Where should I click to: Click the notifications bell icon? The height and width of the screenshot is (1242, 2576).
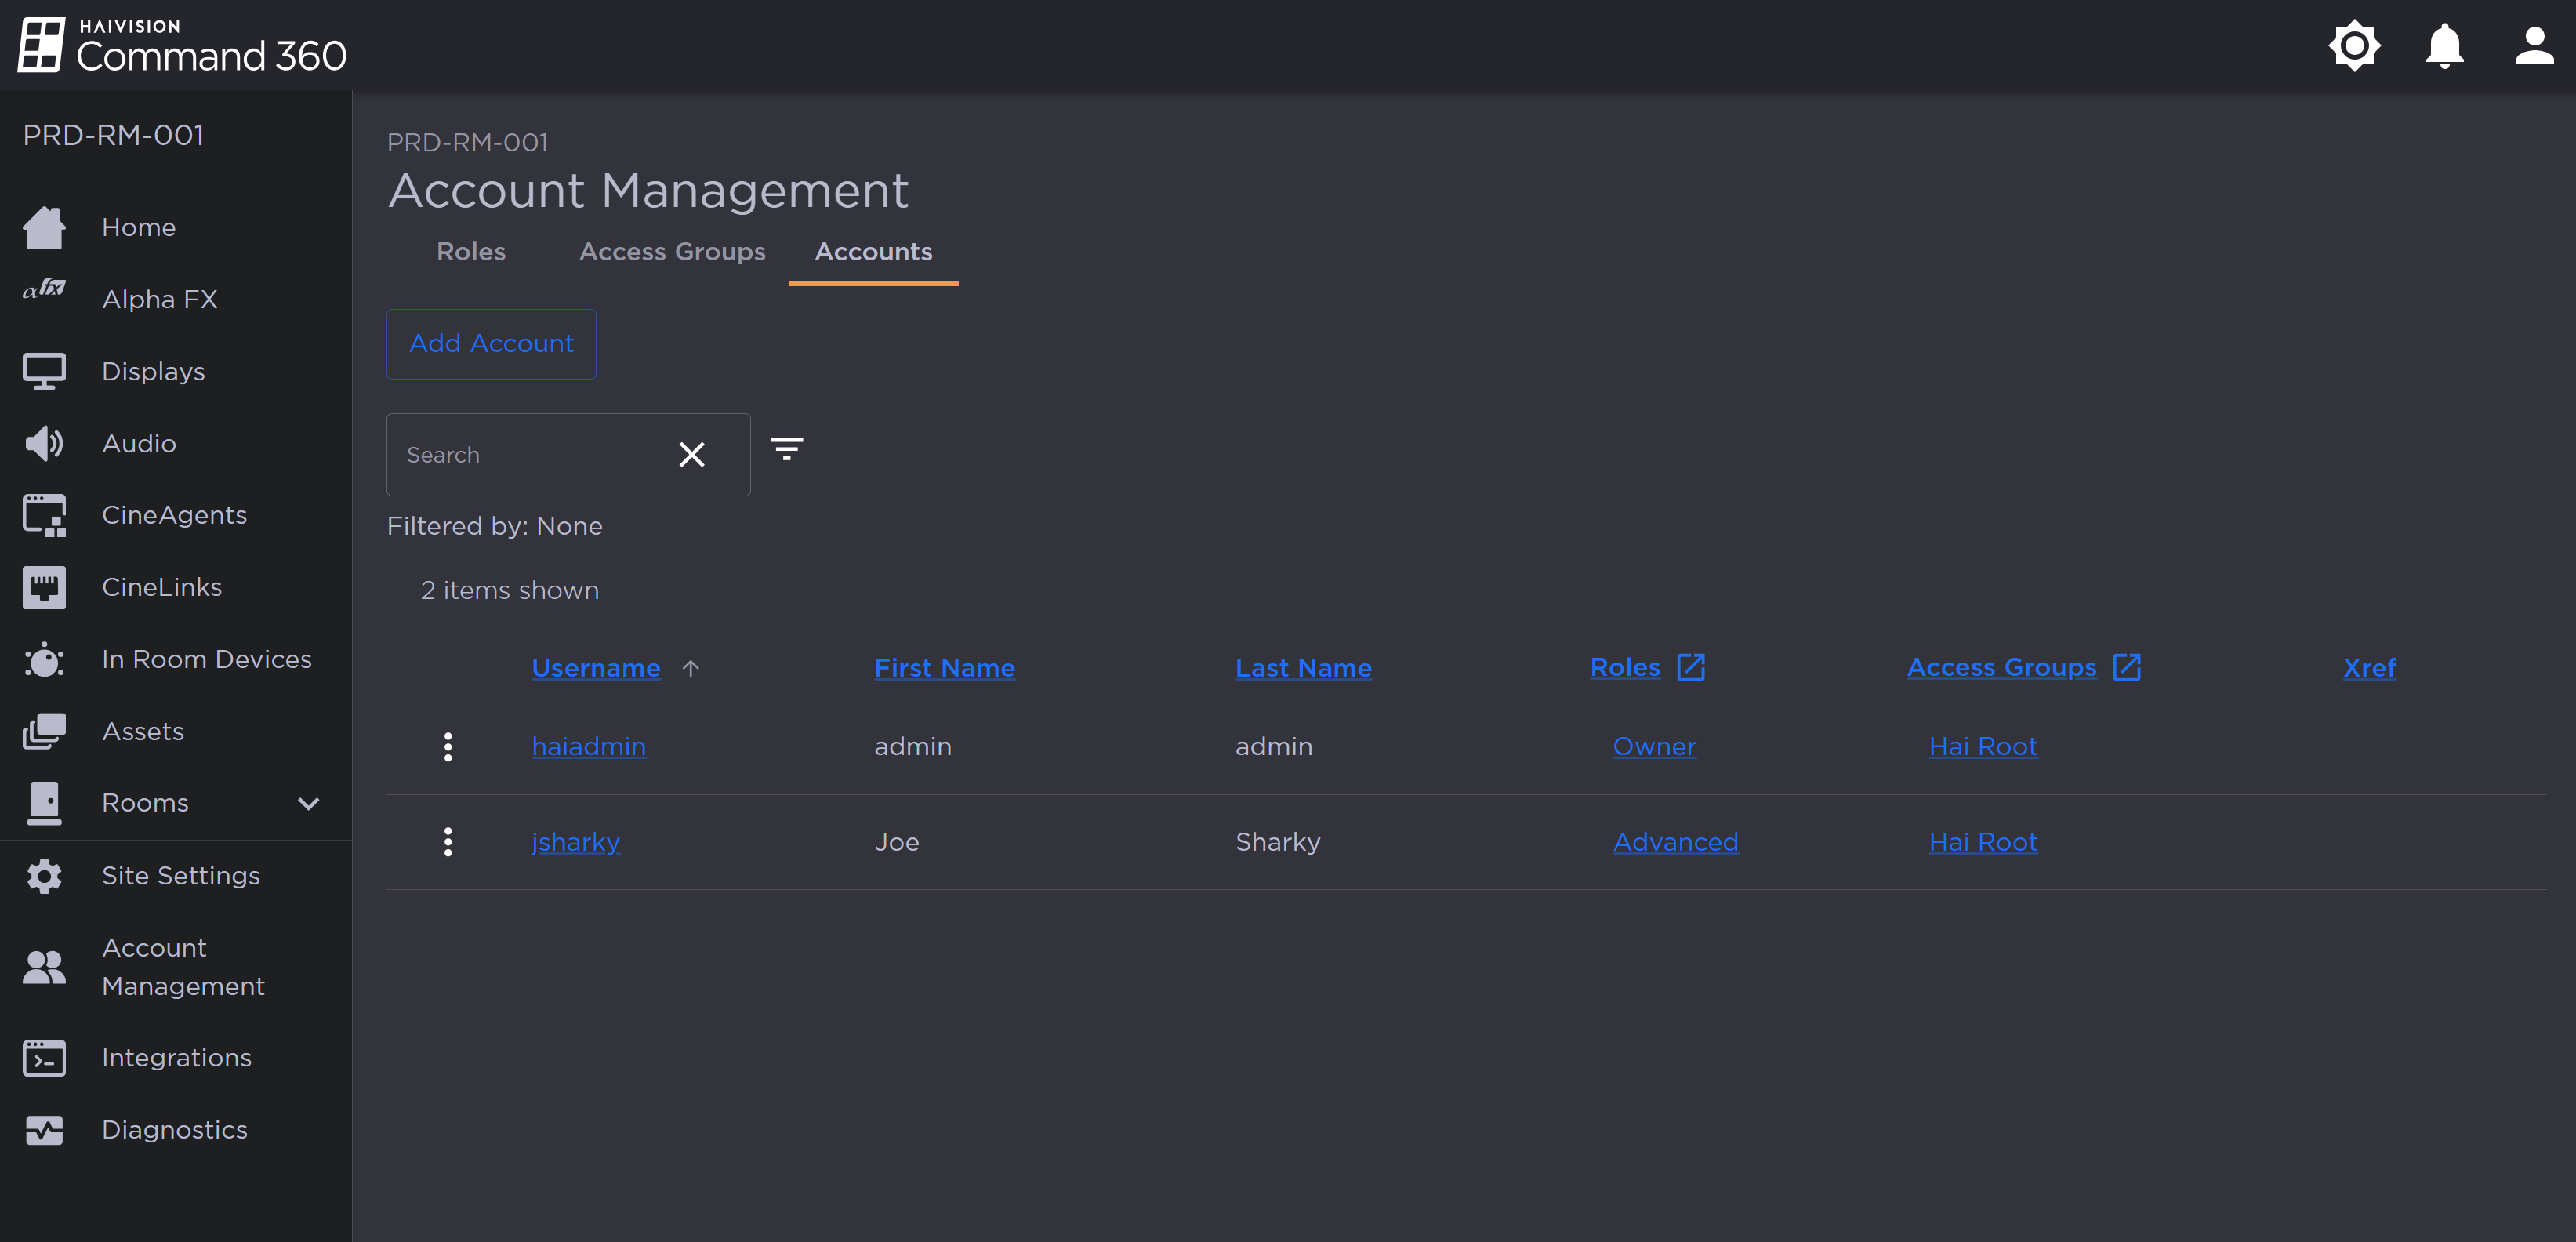pyautogui.click(x=2443, y=45)
